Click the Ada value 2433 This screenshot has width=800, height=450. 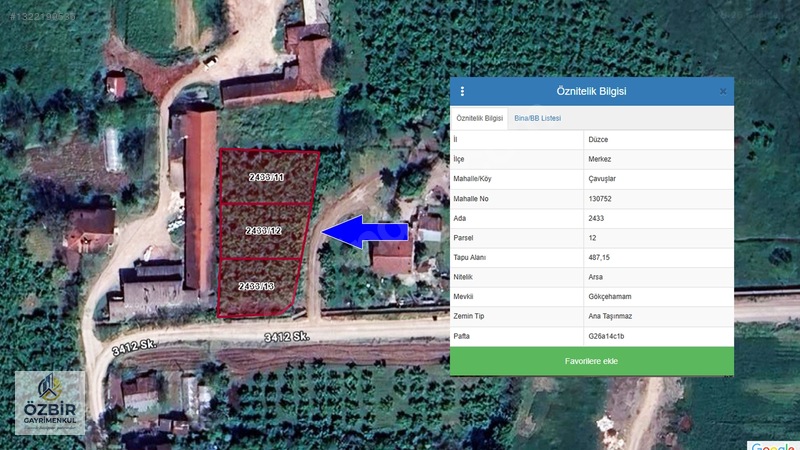click(x=596, y=218)
